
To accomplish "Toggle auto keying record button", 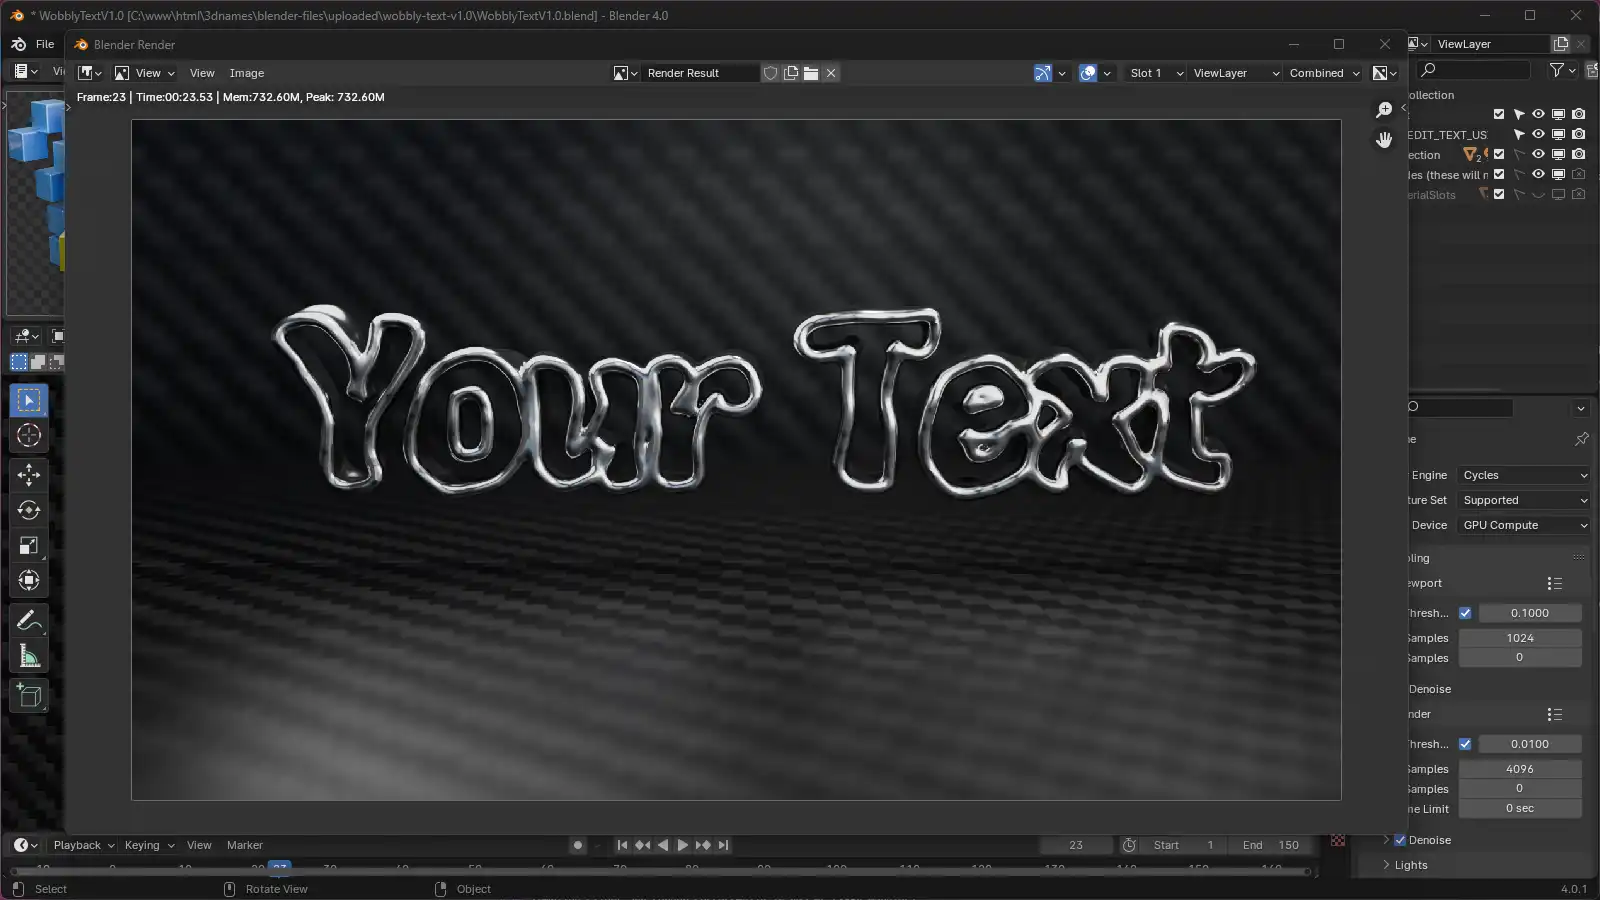I will tap(577, 845).
